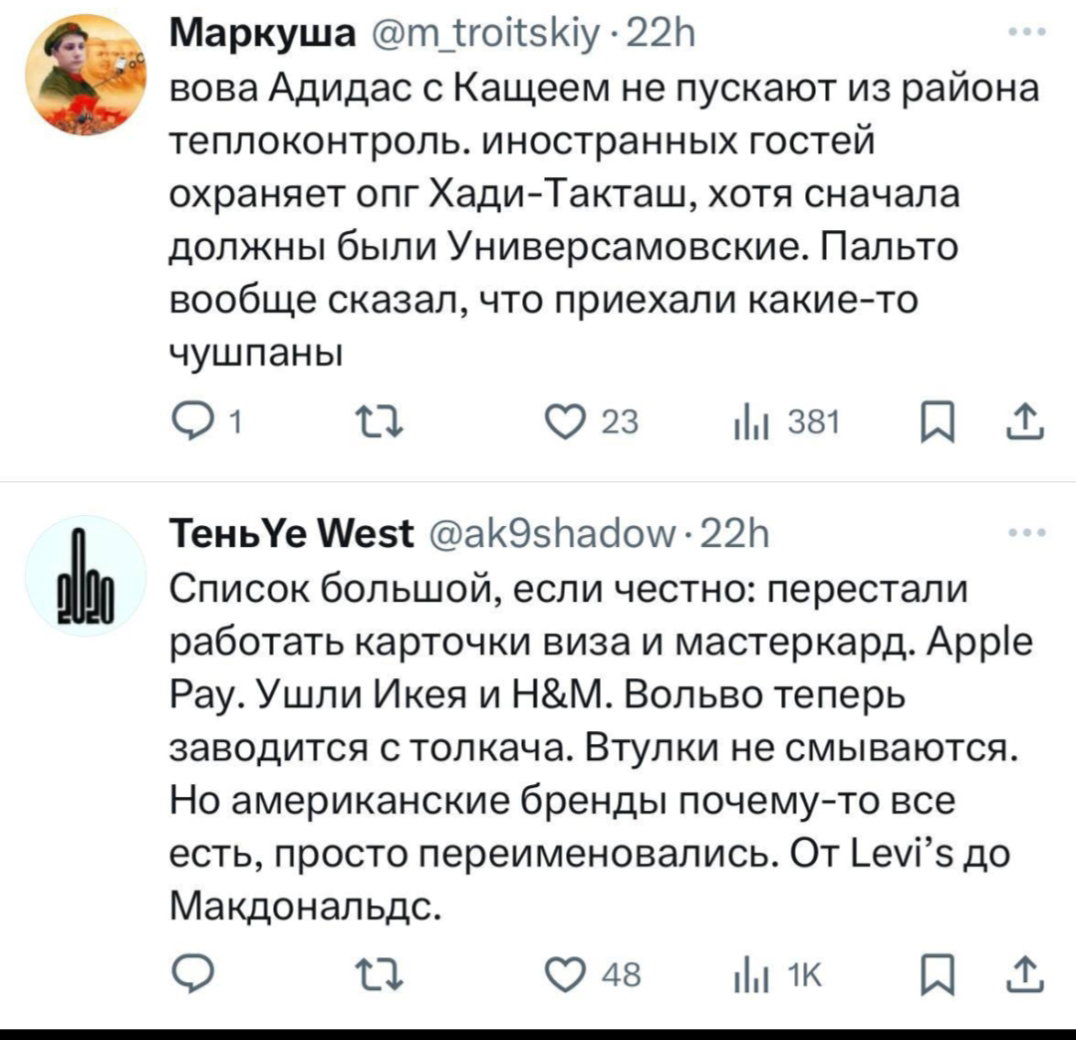
Task: Open the @m_troitskiy handle link
Action: click(x=484, y=33)
